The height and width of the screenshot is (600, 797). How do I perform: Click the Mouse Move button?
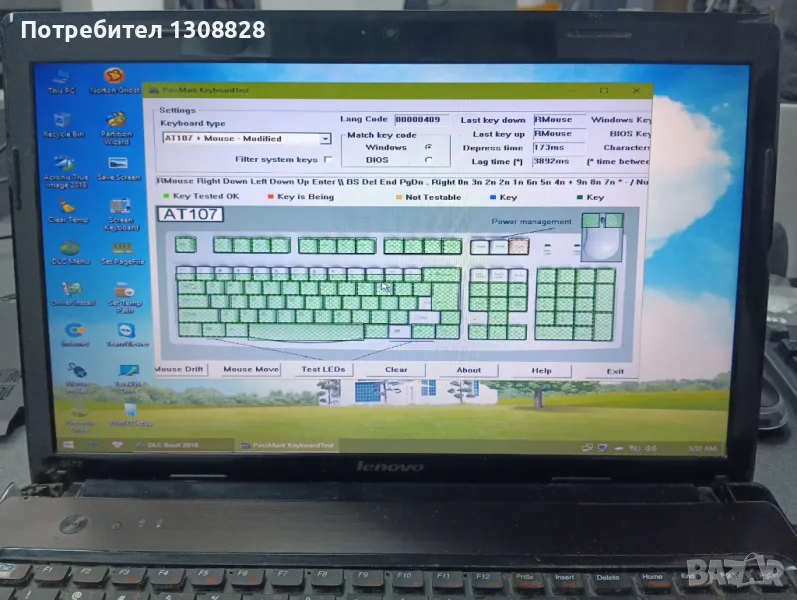(251, 369)
